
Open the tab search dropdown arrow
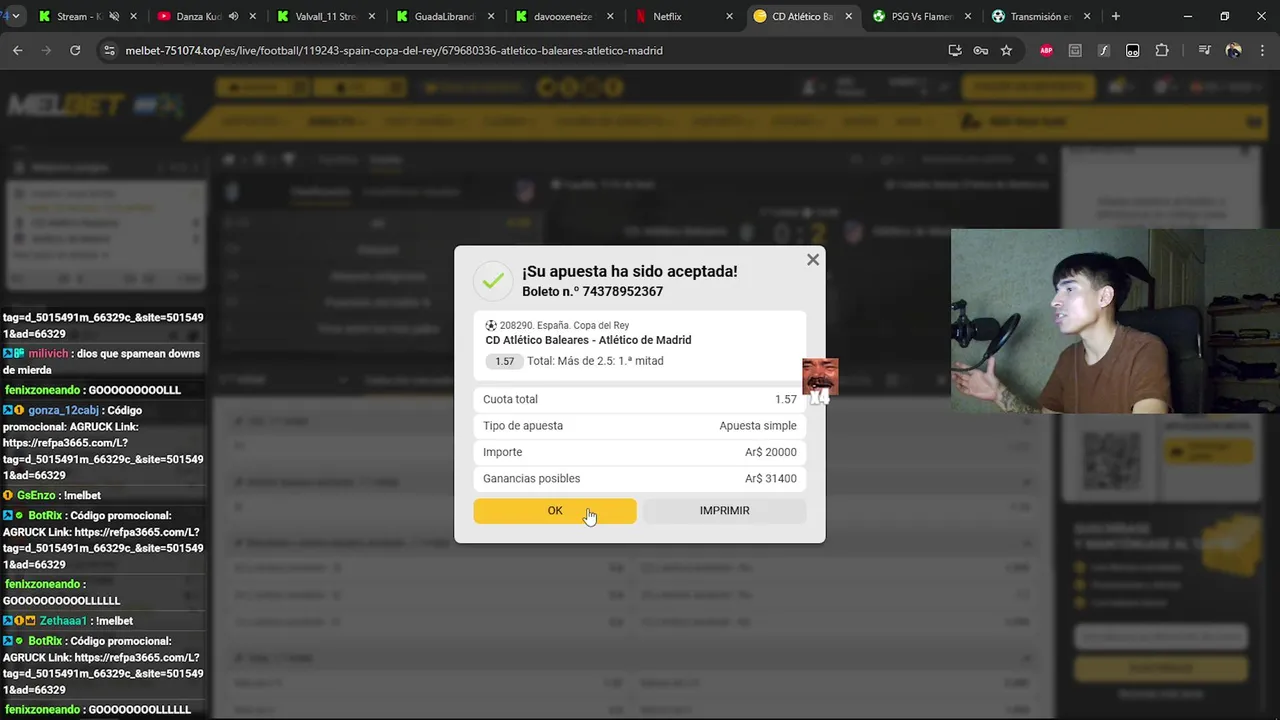pyautogui.click(x=14, y=16)
